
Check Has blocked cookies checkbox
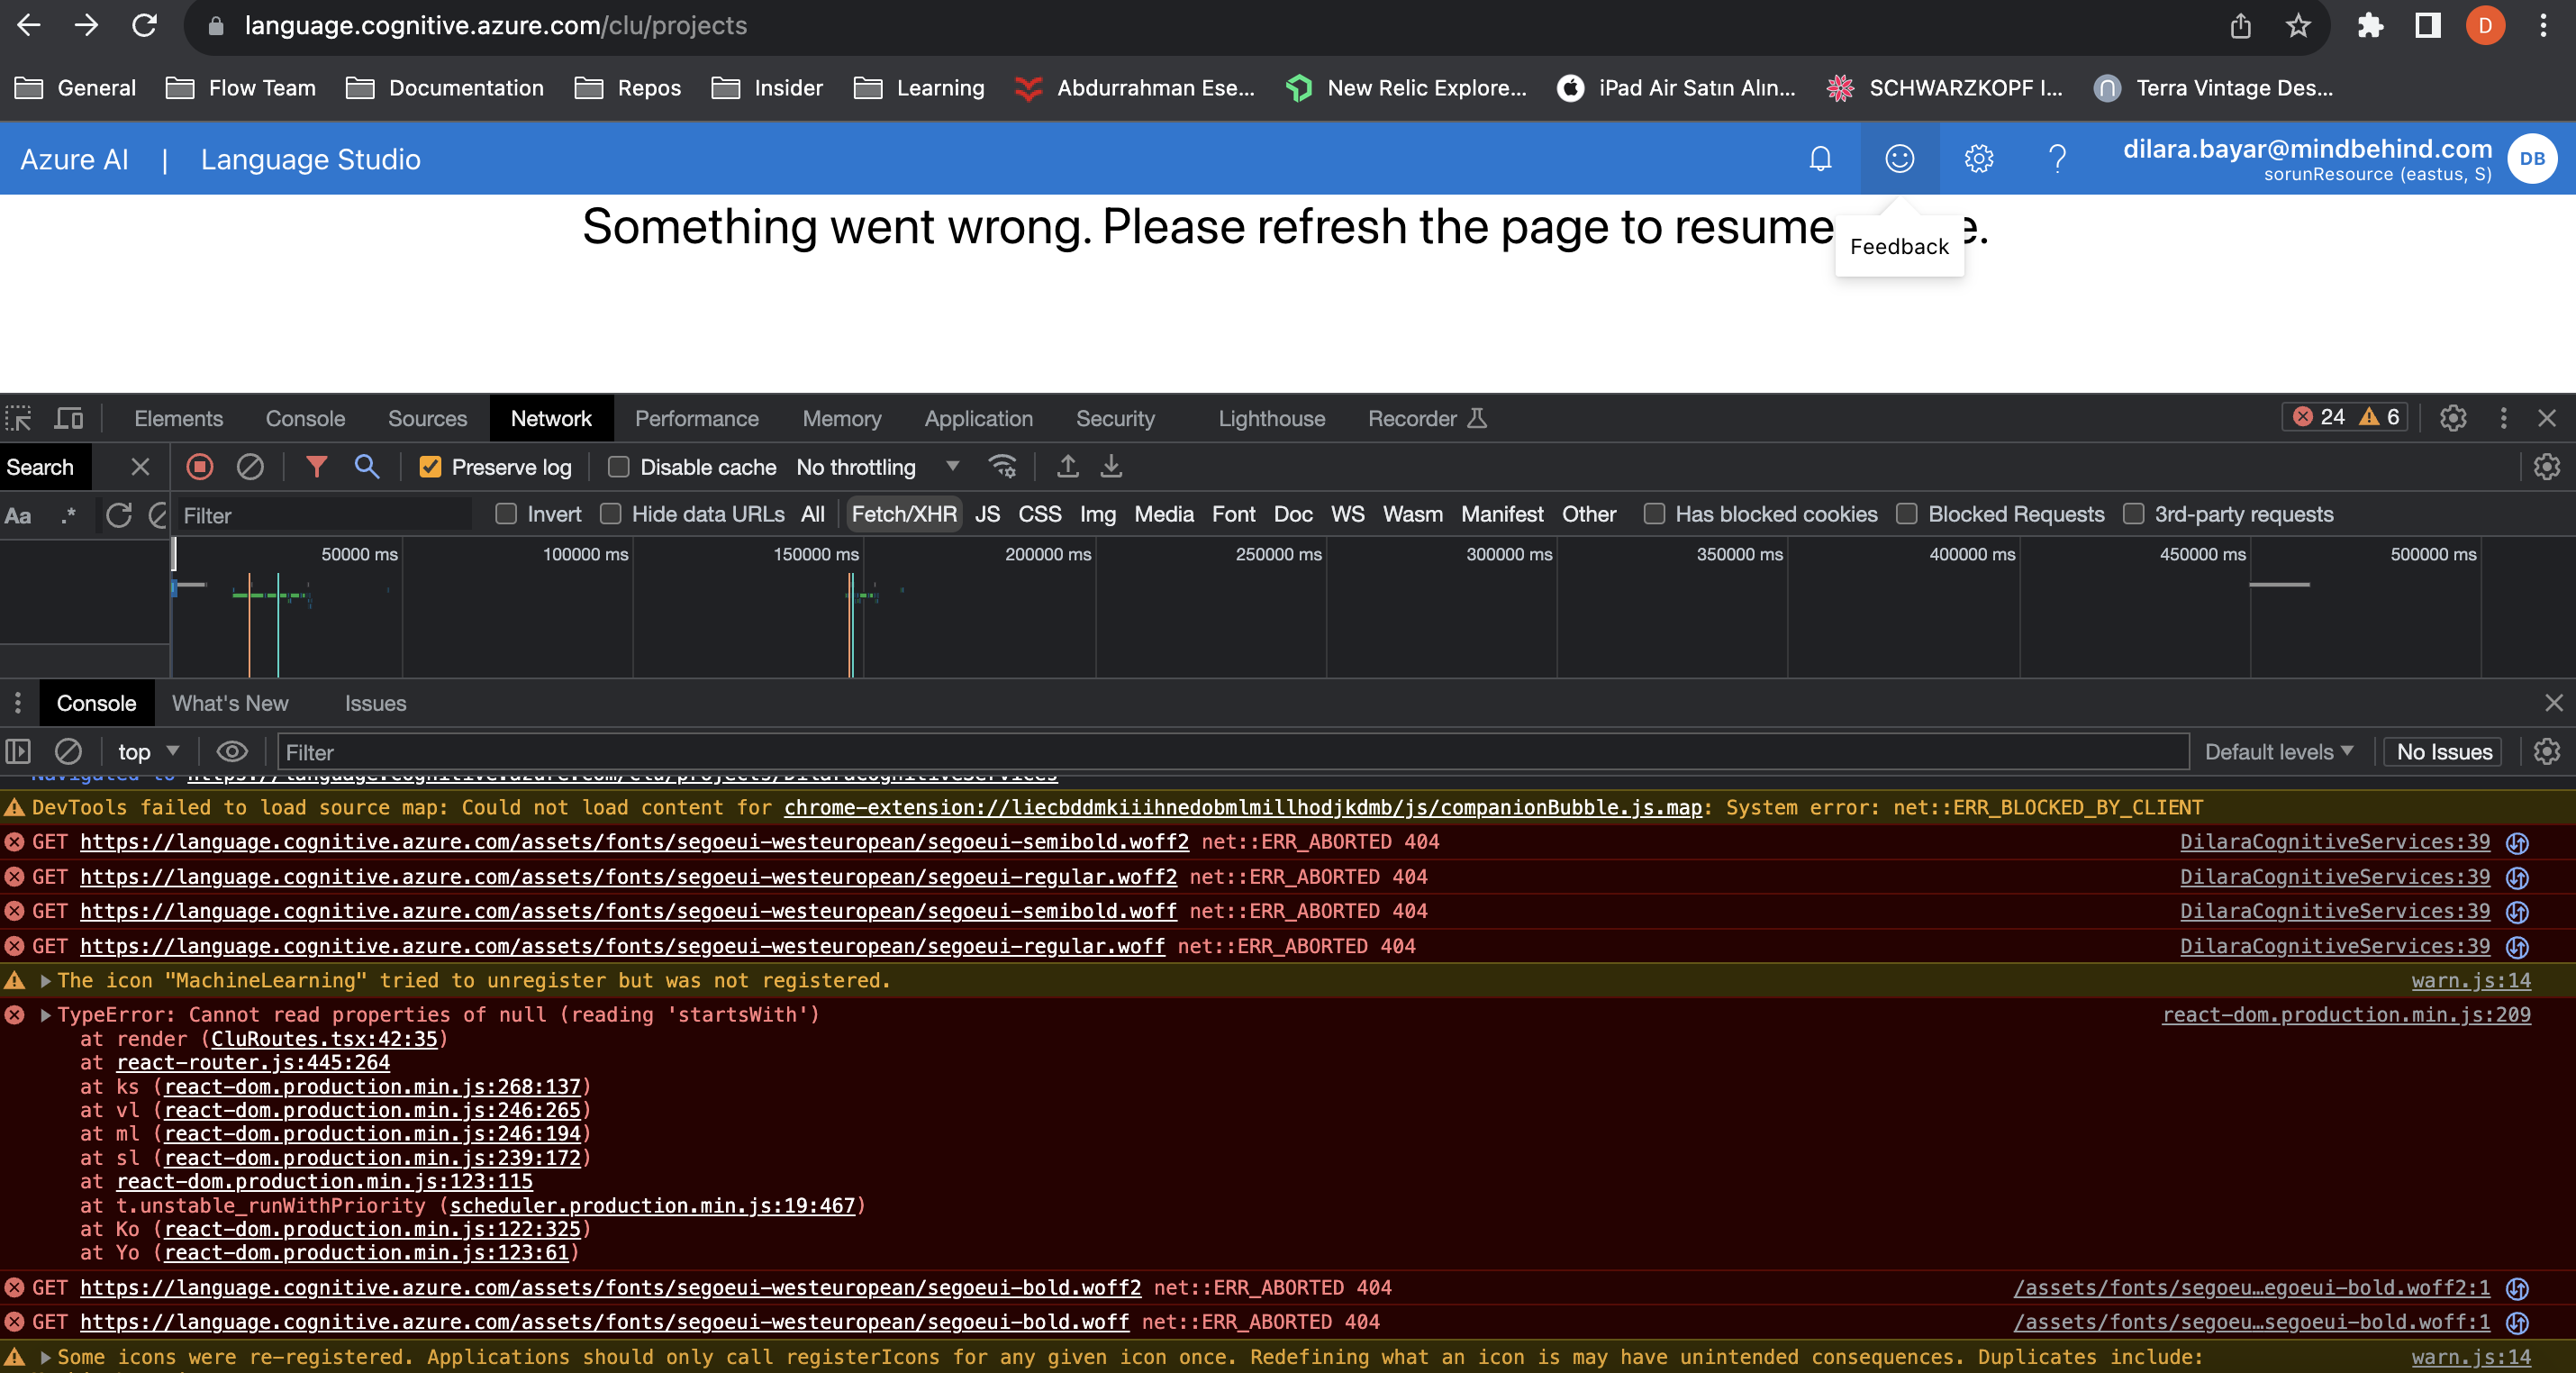pos(1654,514)
